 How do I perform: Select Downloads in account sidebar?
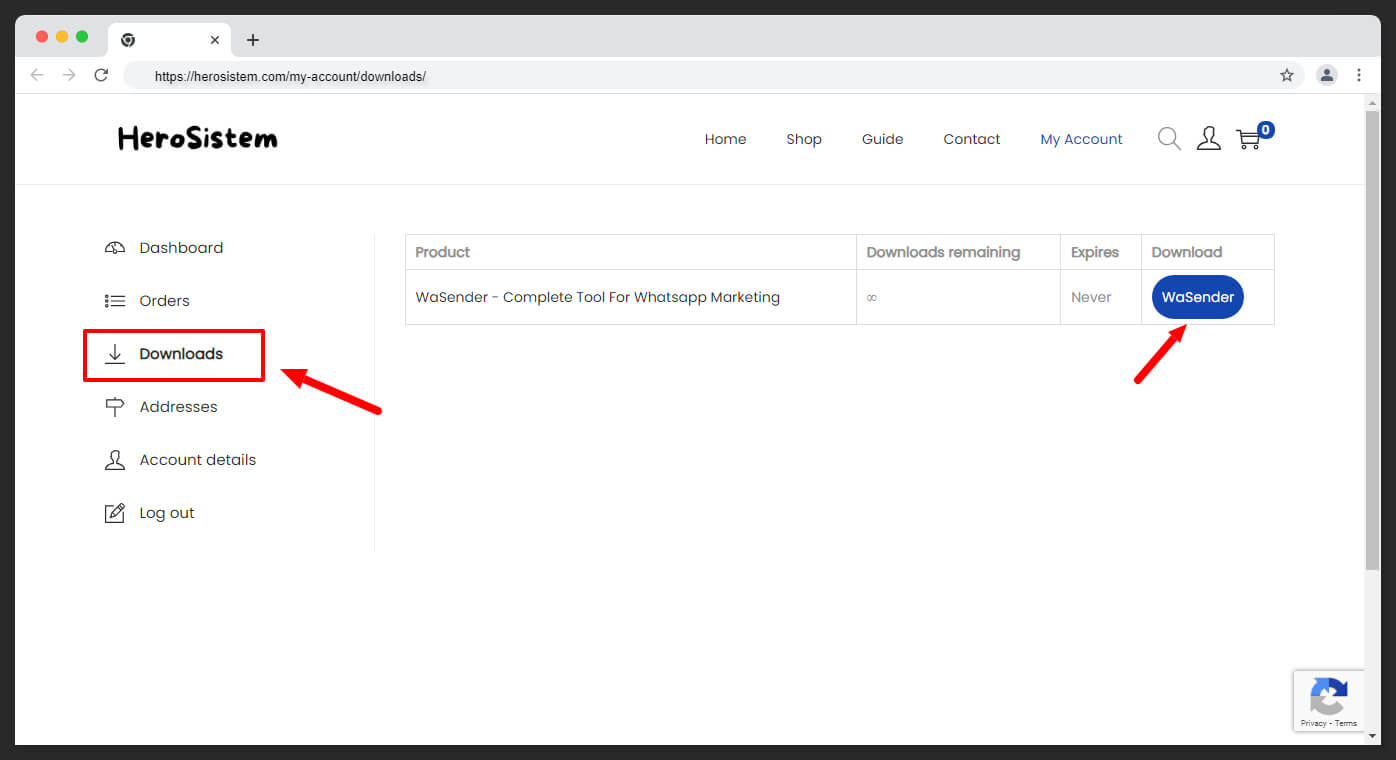coord(181,354)
